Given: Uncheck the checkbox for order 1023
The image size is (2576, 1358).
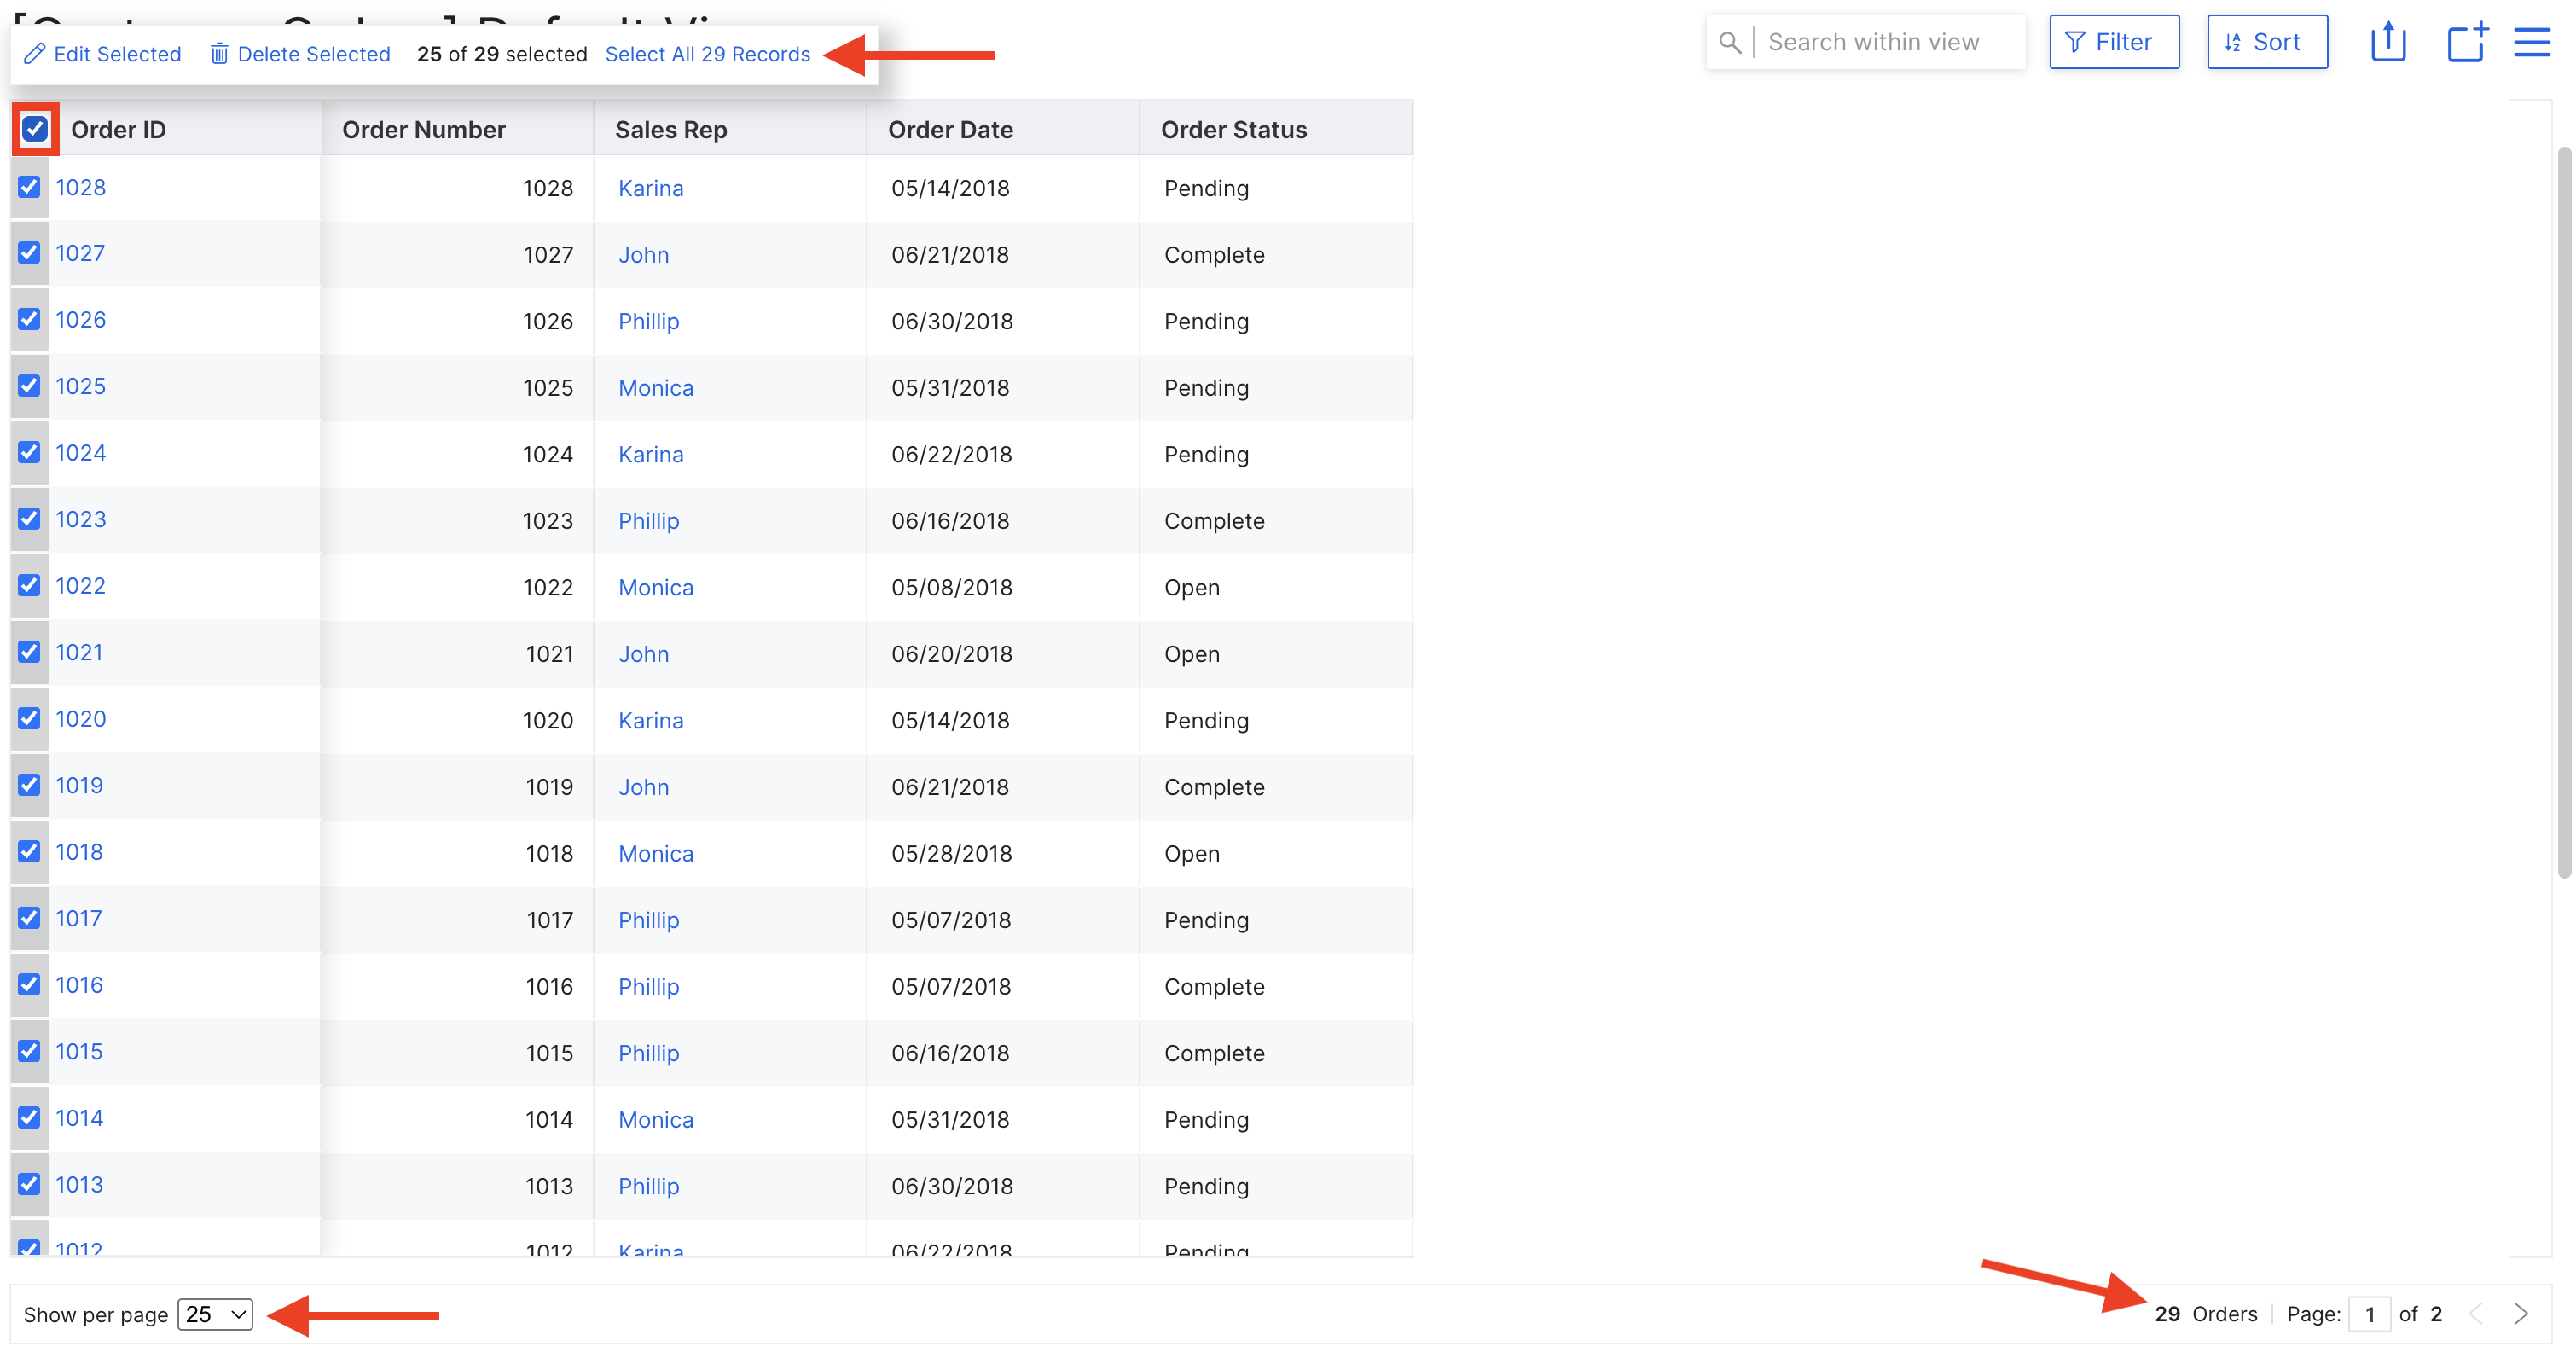Looking at the screenshot, I should click(29, 519).
